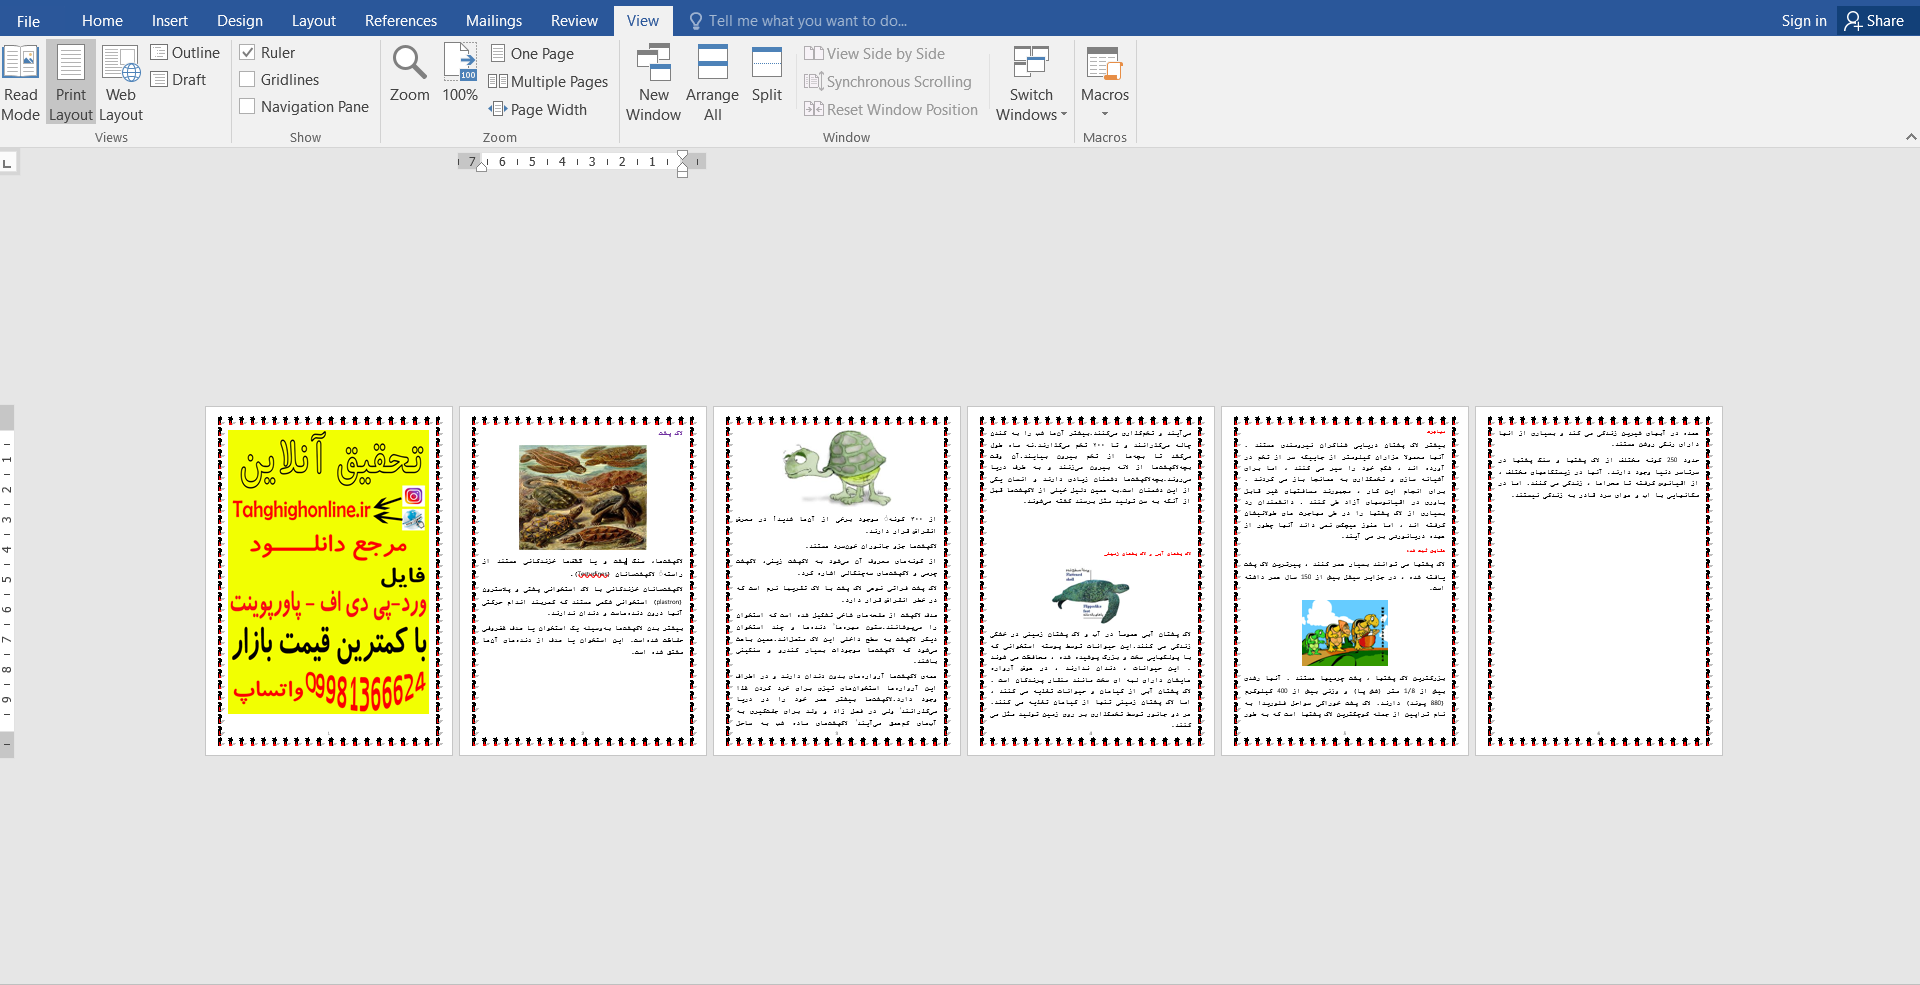1920x985 pixels.
Task: Select Print Layout view
Action: pos(71,83)
